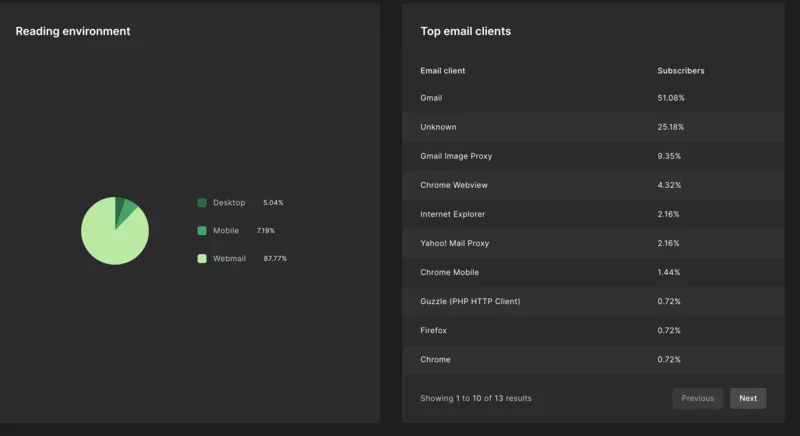
Task: Click the 9.35% subscribers value
Action: coord(669,156)
